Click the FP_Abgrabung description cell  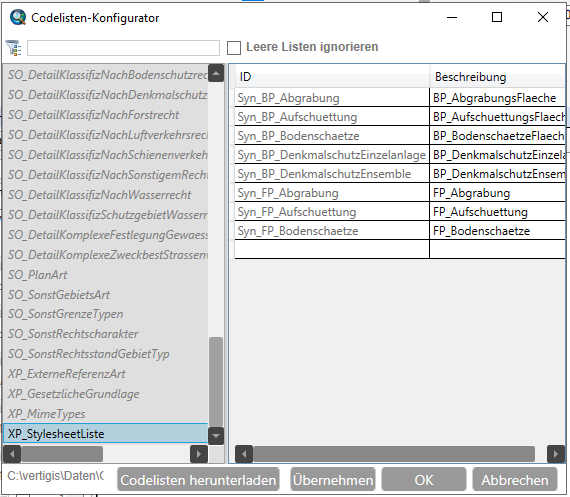497,192
